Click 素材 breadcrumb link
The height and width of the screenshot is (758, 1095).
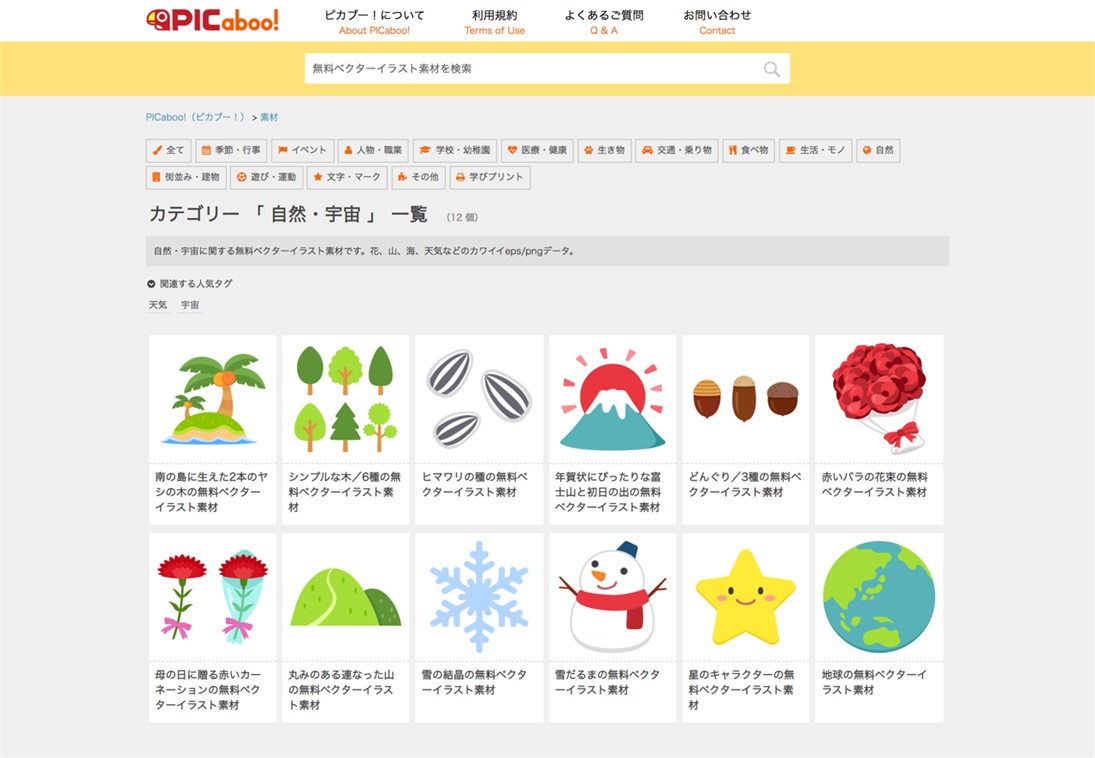[x=269, y=117]
